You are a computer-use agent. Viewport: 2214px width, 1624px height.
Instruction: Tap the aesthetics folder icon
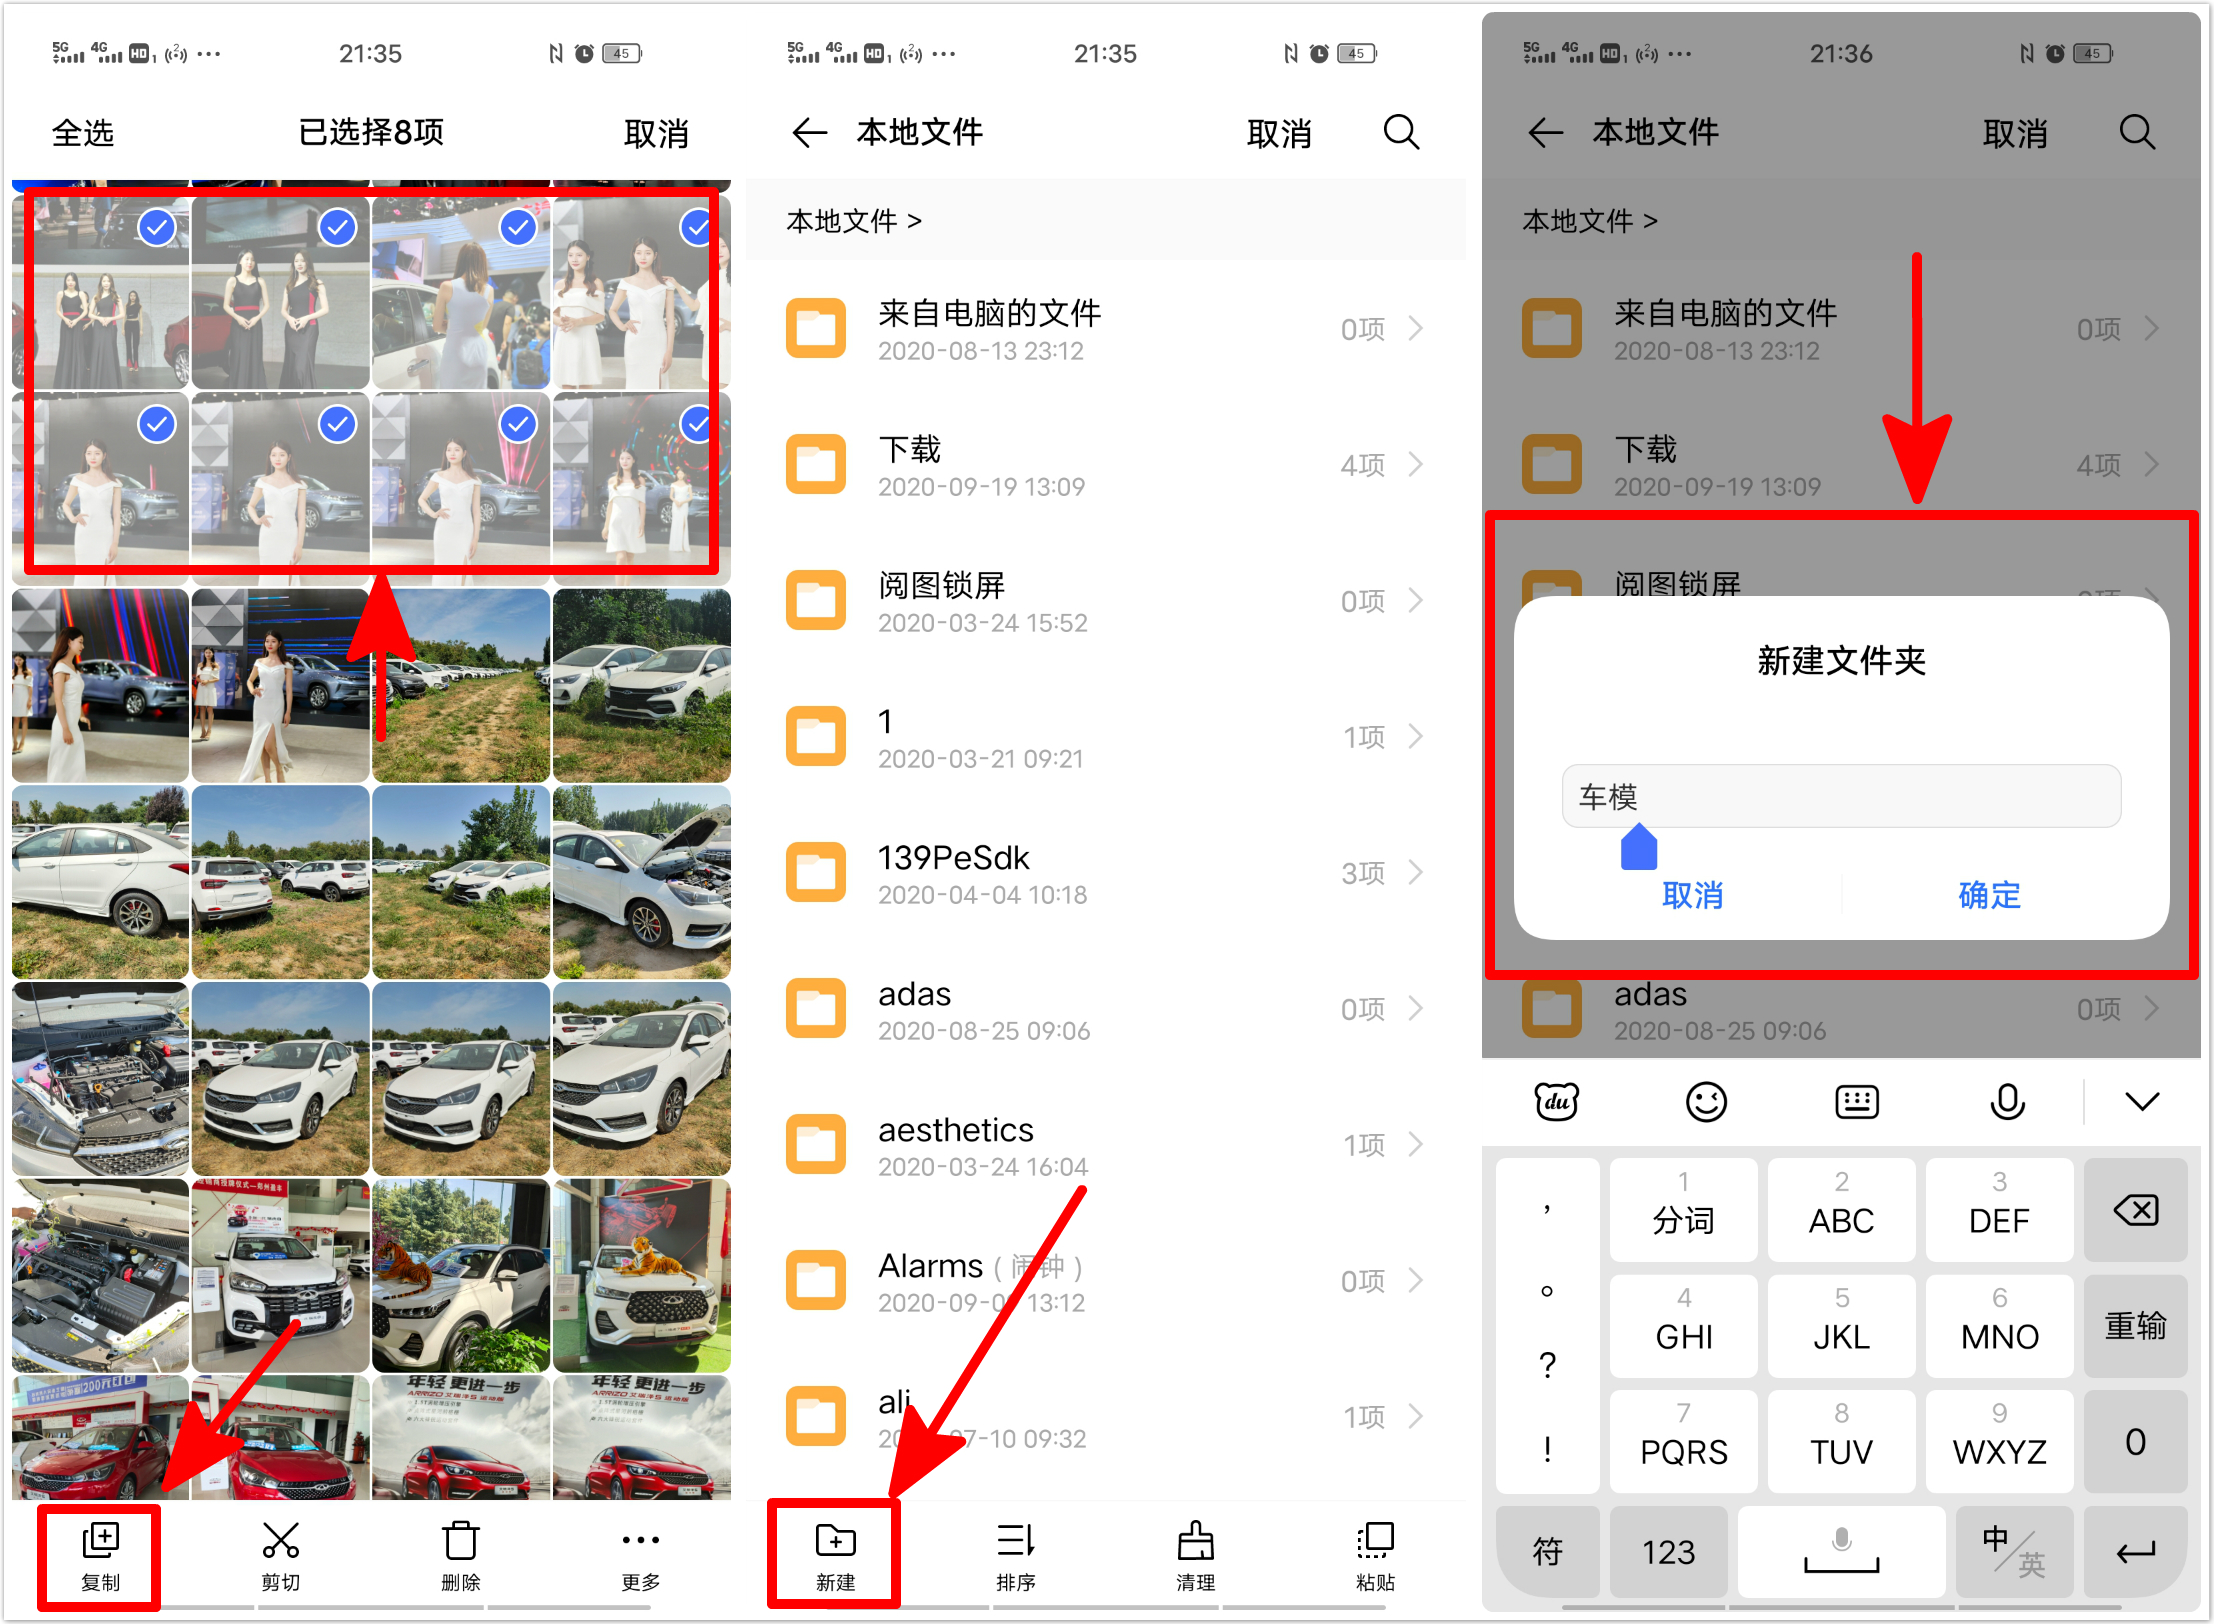(x=815, y=1144)
